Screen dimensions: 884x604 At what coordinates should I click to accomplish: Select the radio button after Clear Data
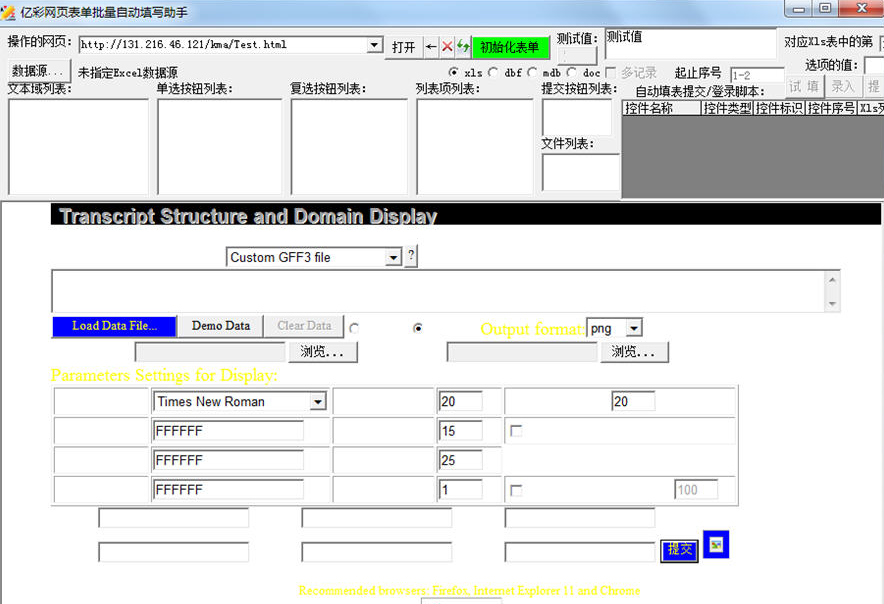pyautogui.click(x=354, y=328)
